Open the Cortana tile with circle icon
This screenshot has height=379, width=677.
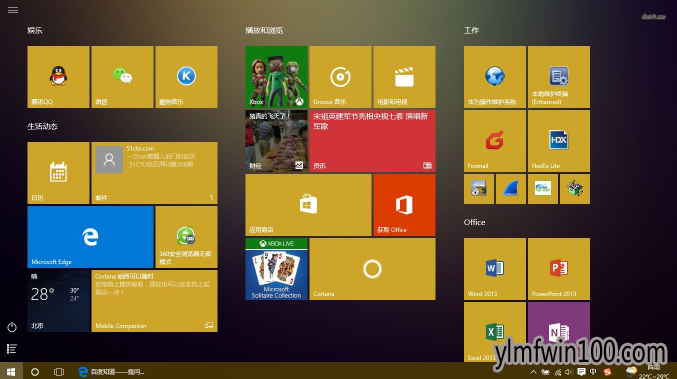coord(372,268)
